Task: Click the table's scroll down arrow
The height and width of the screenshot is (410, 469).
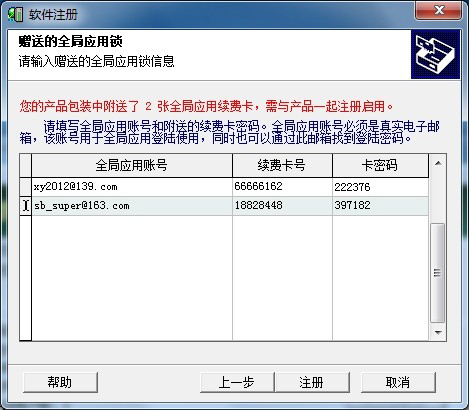Action: click(x=438, y=332)
